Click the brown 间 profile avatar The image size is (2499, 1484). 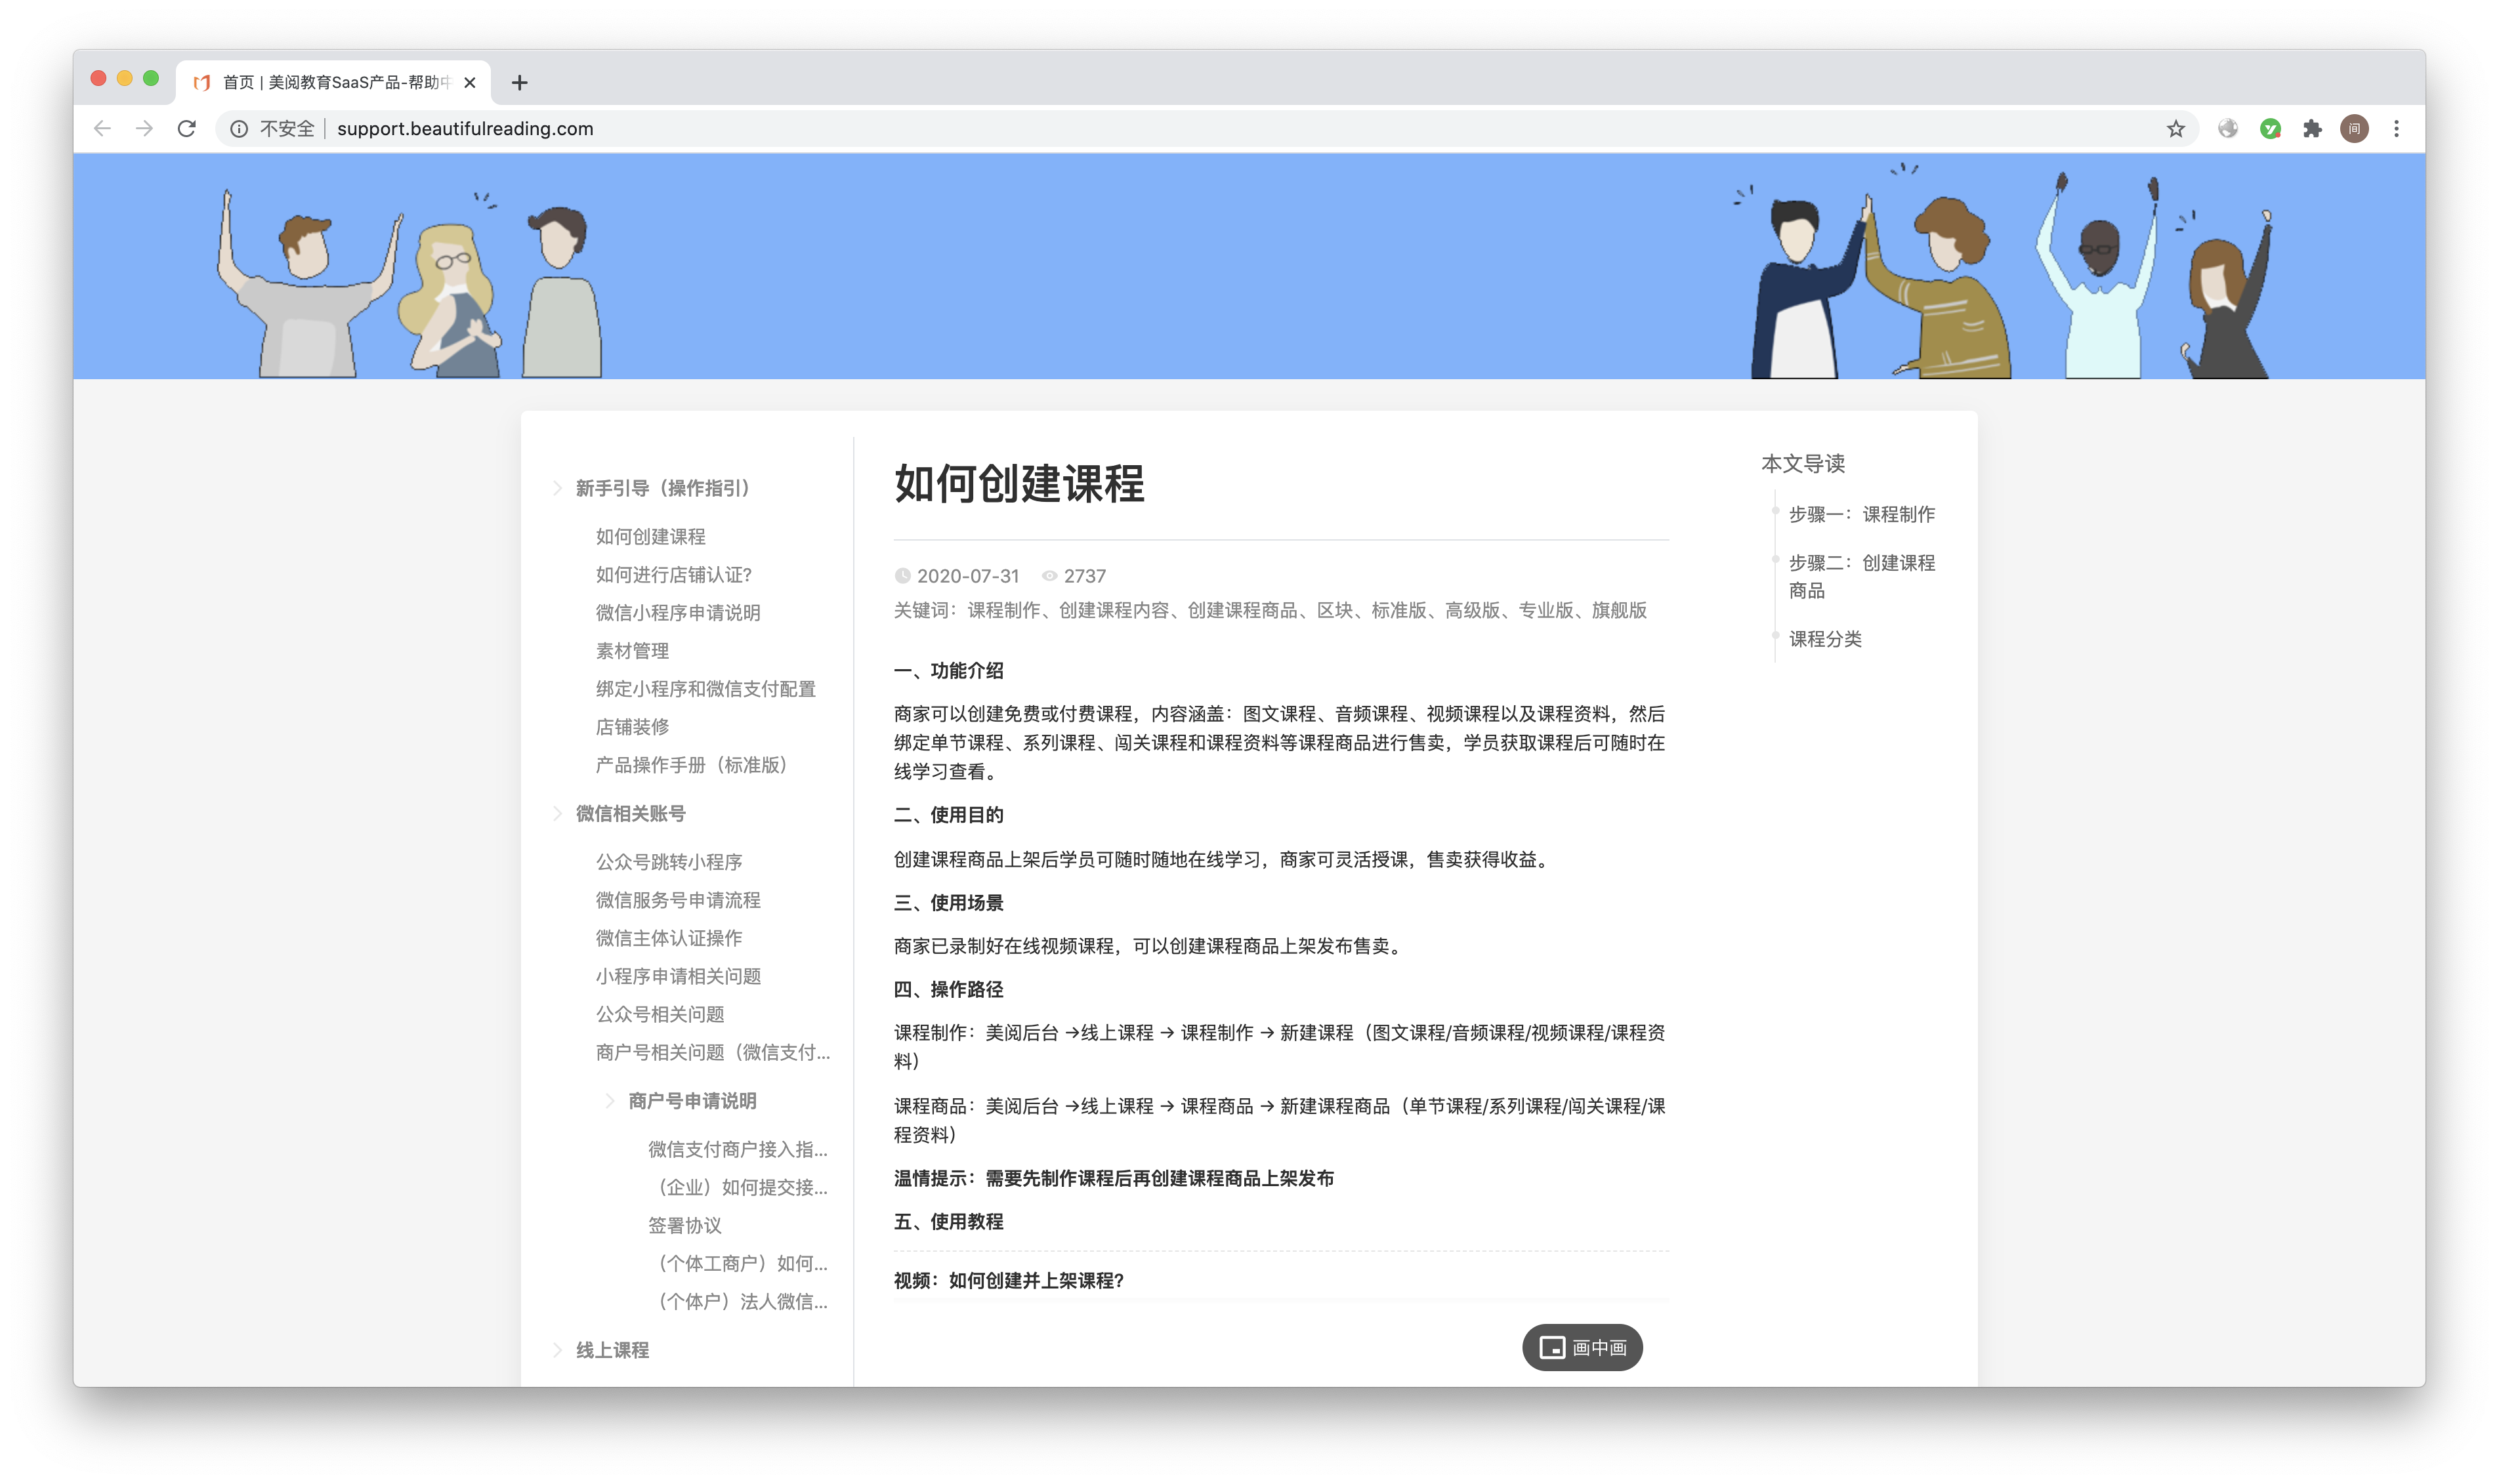[2355, 128]
